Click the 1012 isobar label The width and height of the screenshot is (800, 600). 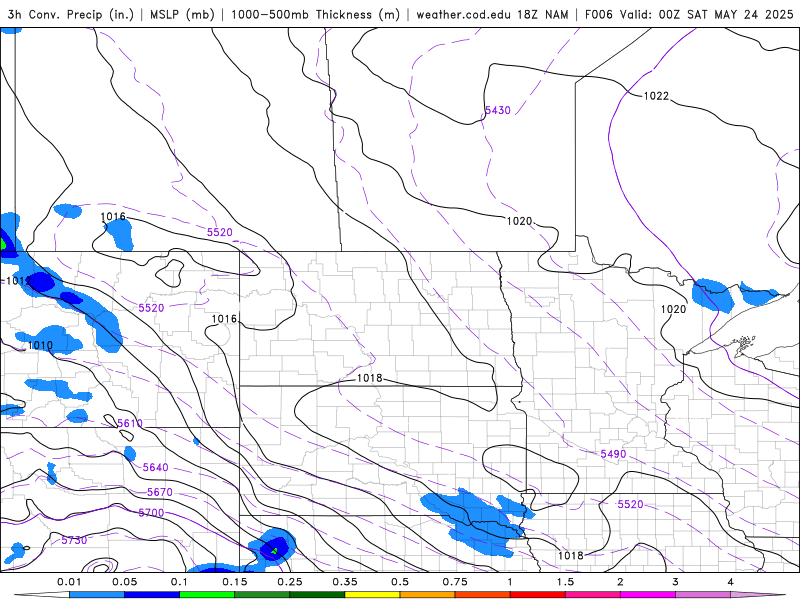18,281
